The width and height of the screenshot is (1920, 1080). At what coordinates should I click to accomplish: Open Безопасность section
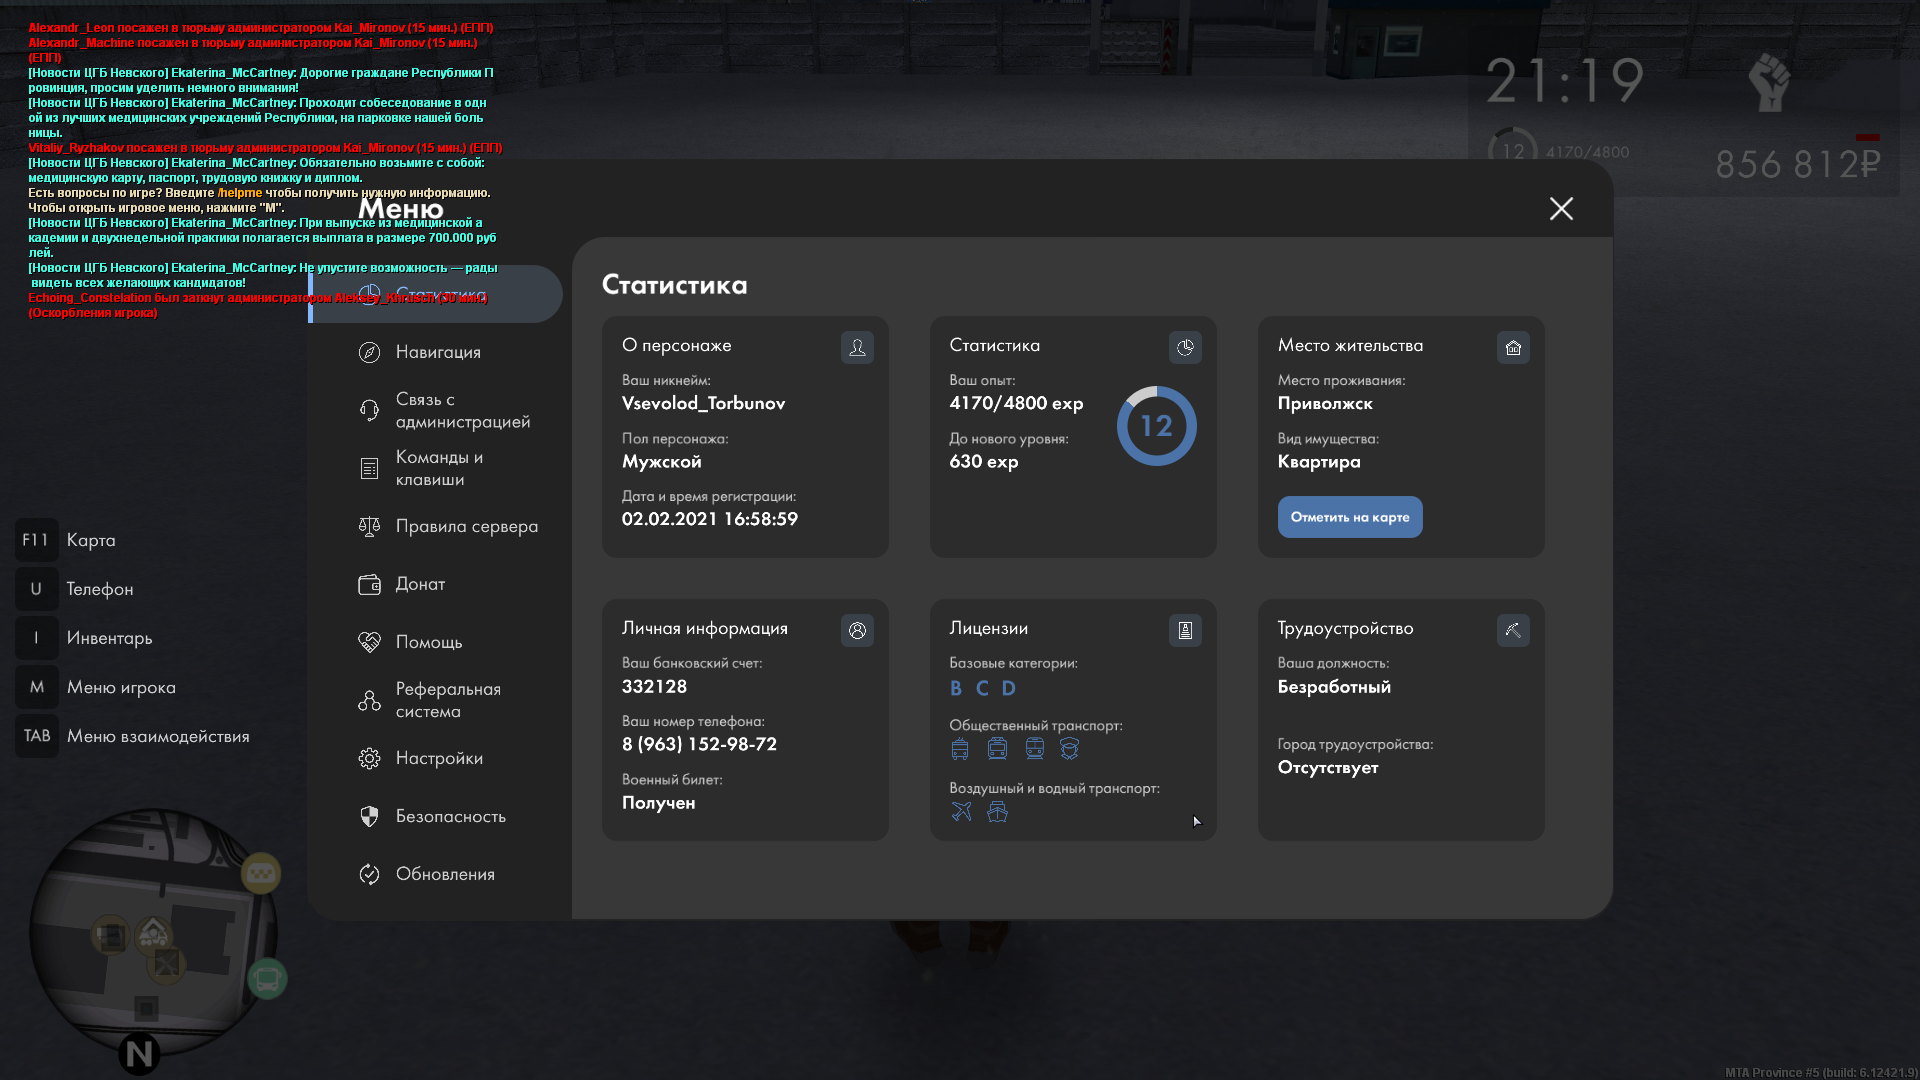click(x=450, y=816)
